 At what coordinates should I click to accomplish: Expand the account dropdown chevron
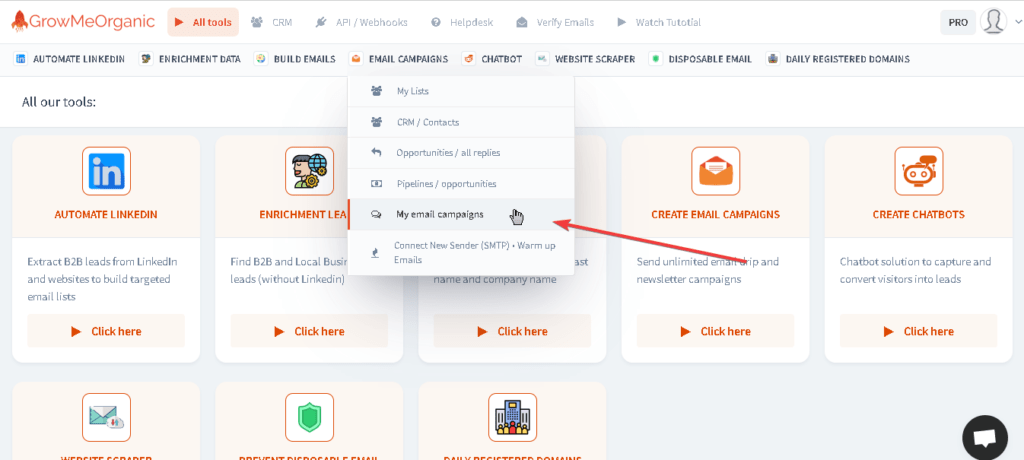[x=1017, y=22]
